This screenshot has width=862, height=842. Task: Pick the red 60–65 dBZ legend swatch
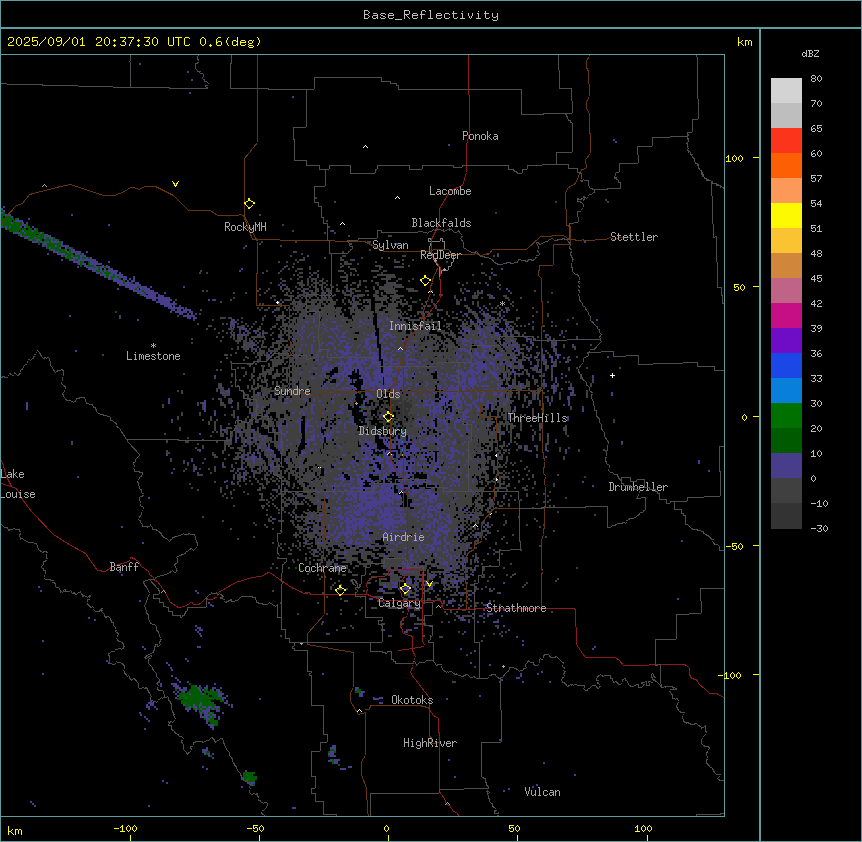click(x=786, y=140)
